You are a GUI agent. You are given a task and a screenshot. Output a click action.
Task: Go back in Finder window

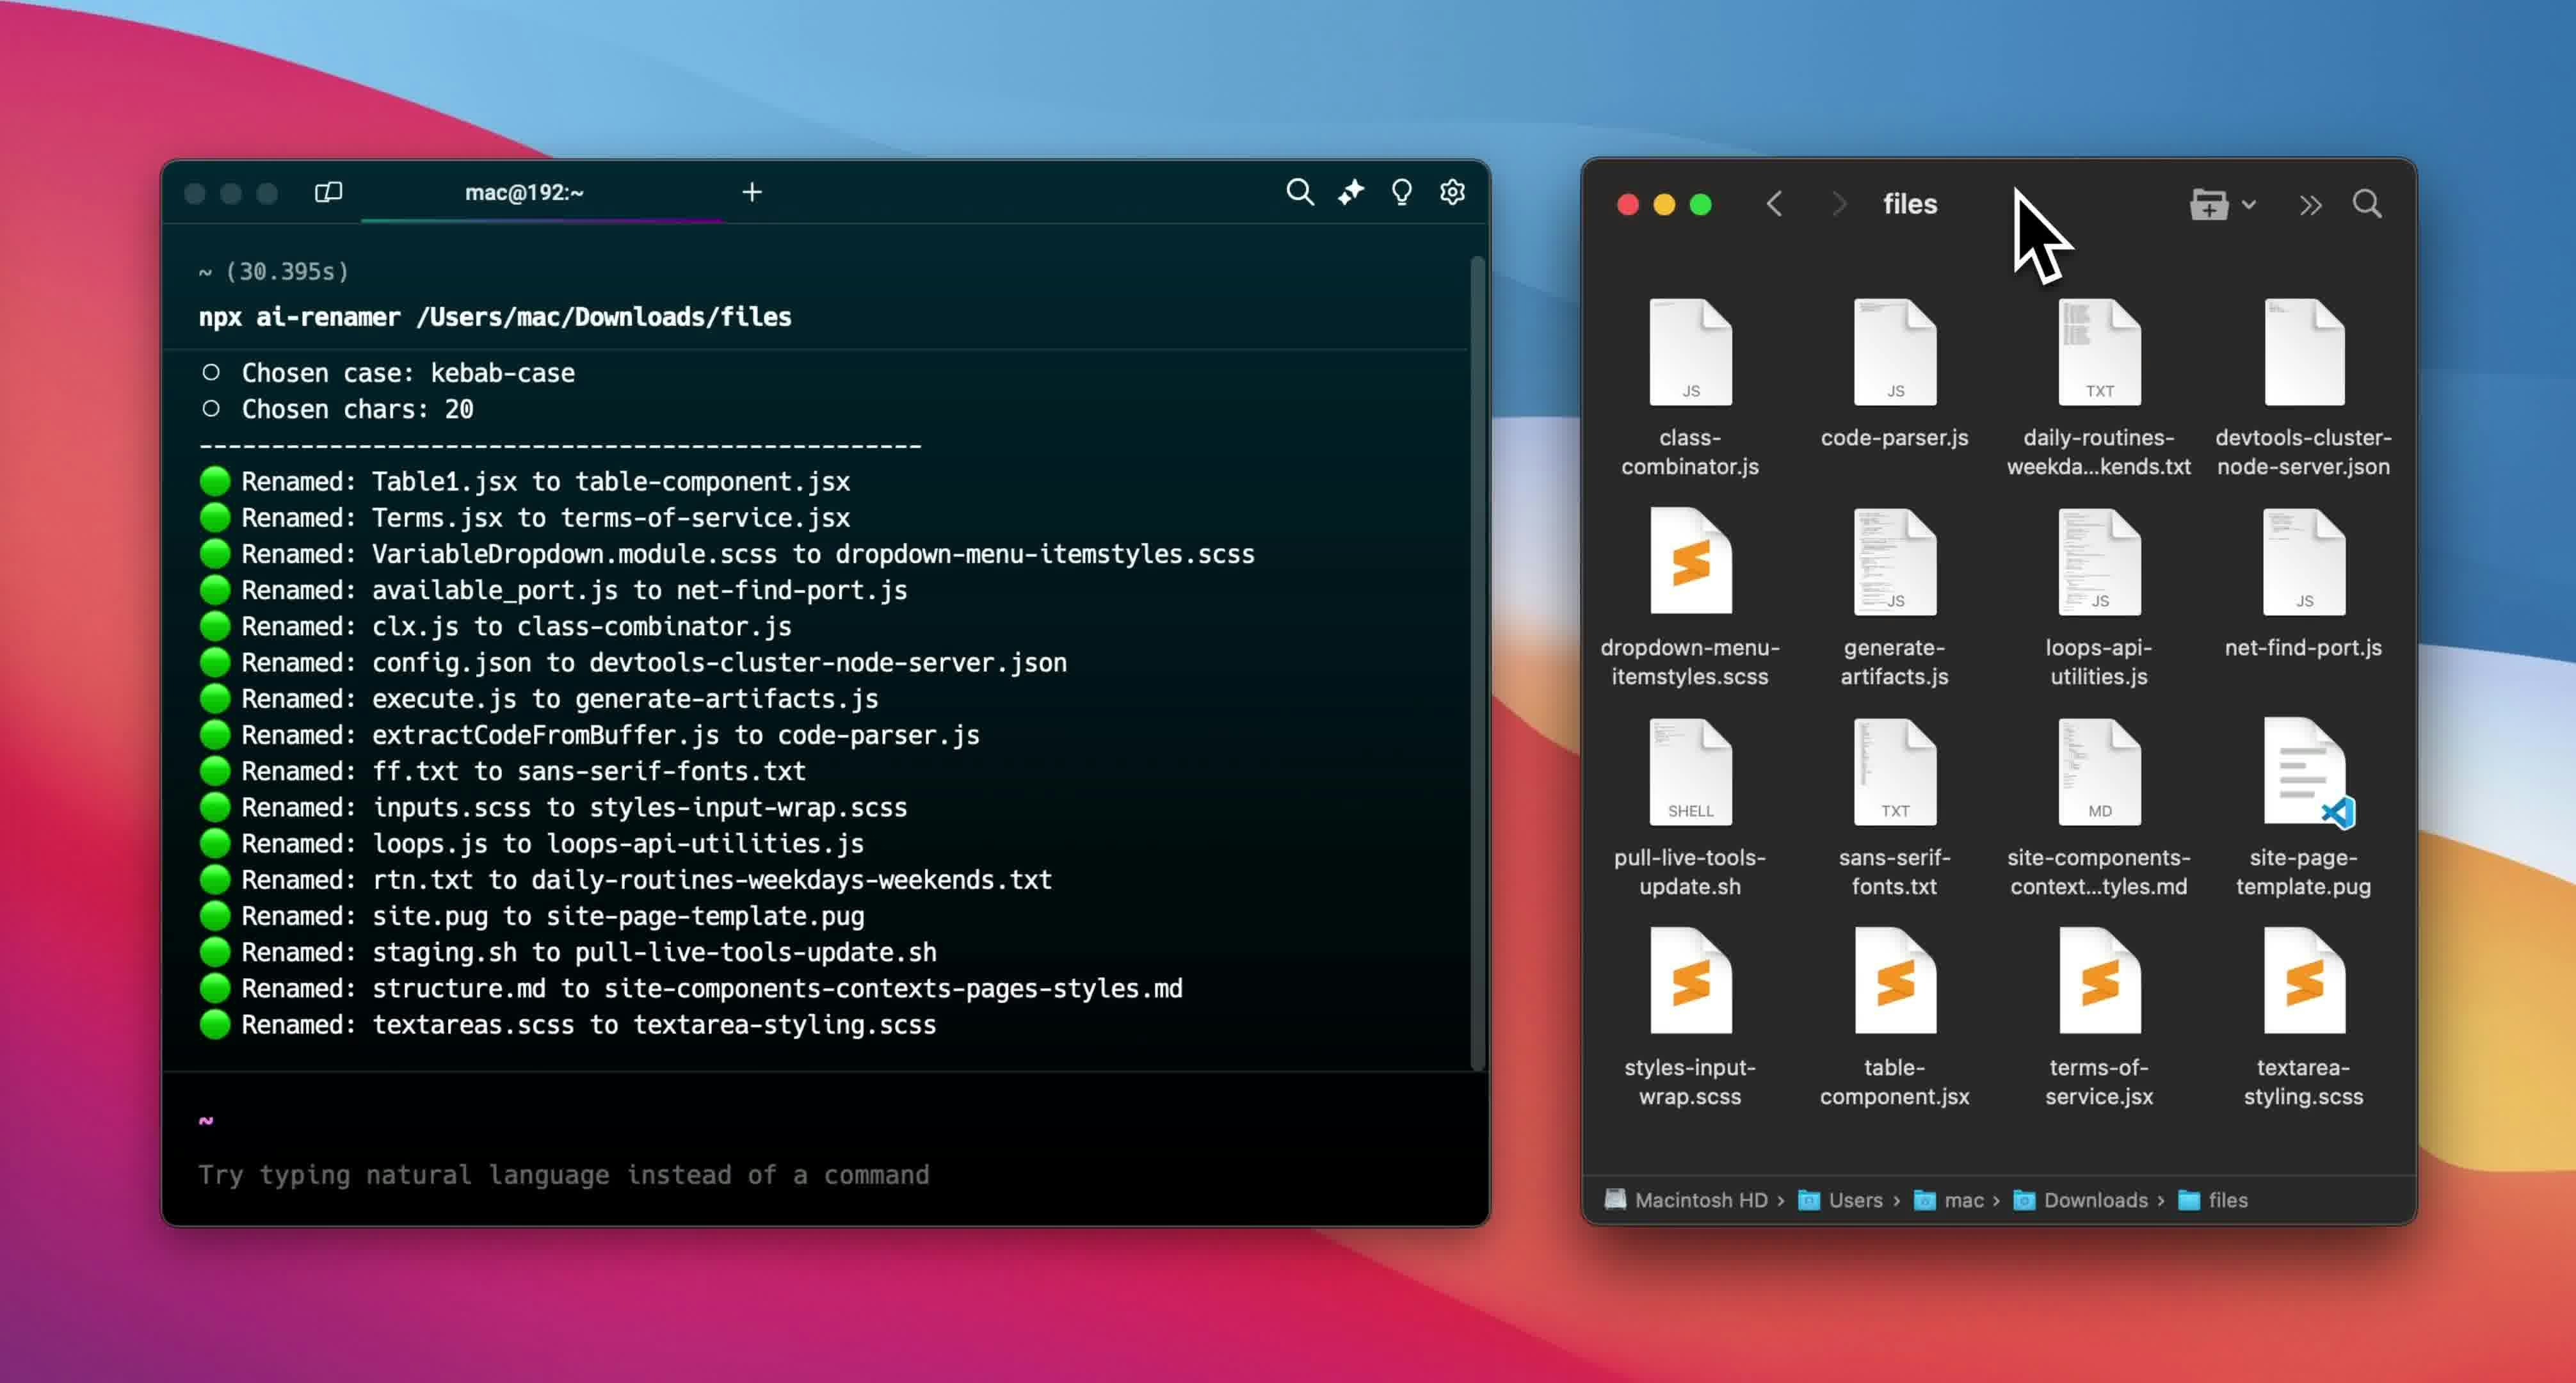1774,204
